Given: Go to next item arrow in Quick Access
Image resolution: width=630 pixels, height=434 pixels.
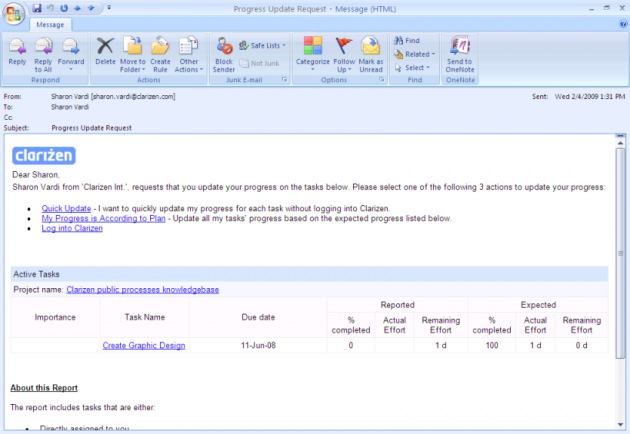Looking at the screenshot, I should point(91,8).
